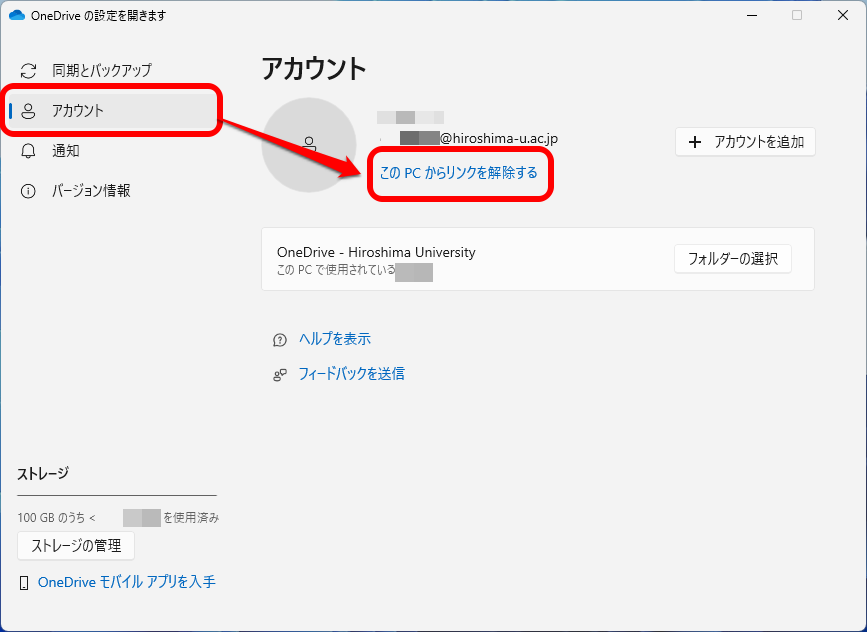
Task: Click the sync arrows icon
Action: point(28,71)
